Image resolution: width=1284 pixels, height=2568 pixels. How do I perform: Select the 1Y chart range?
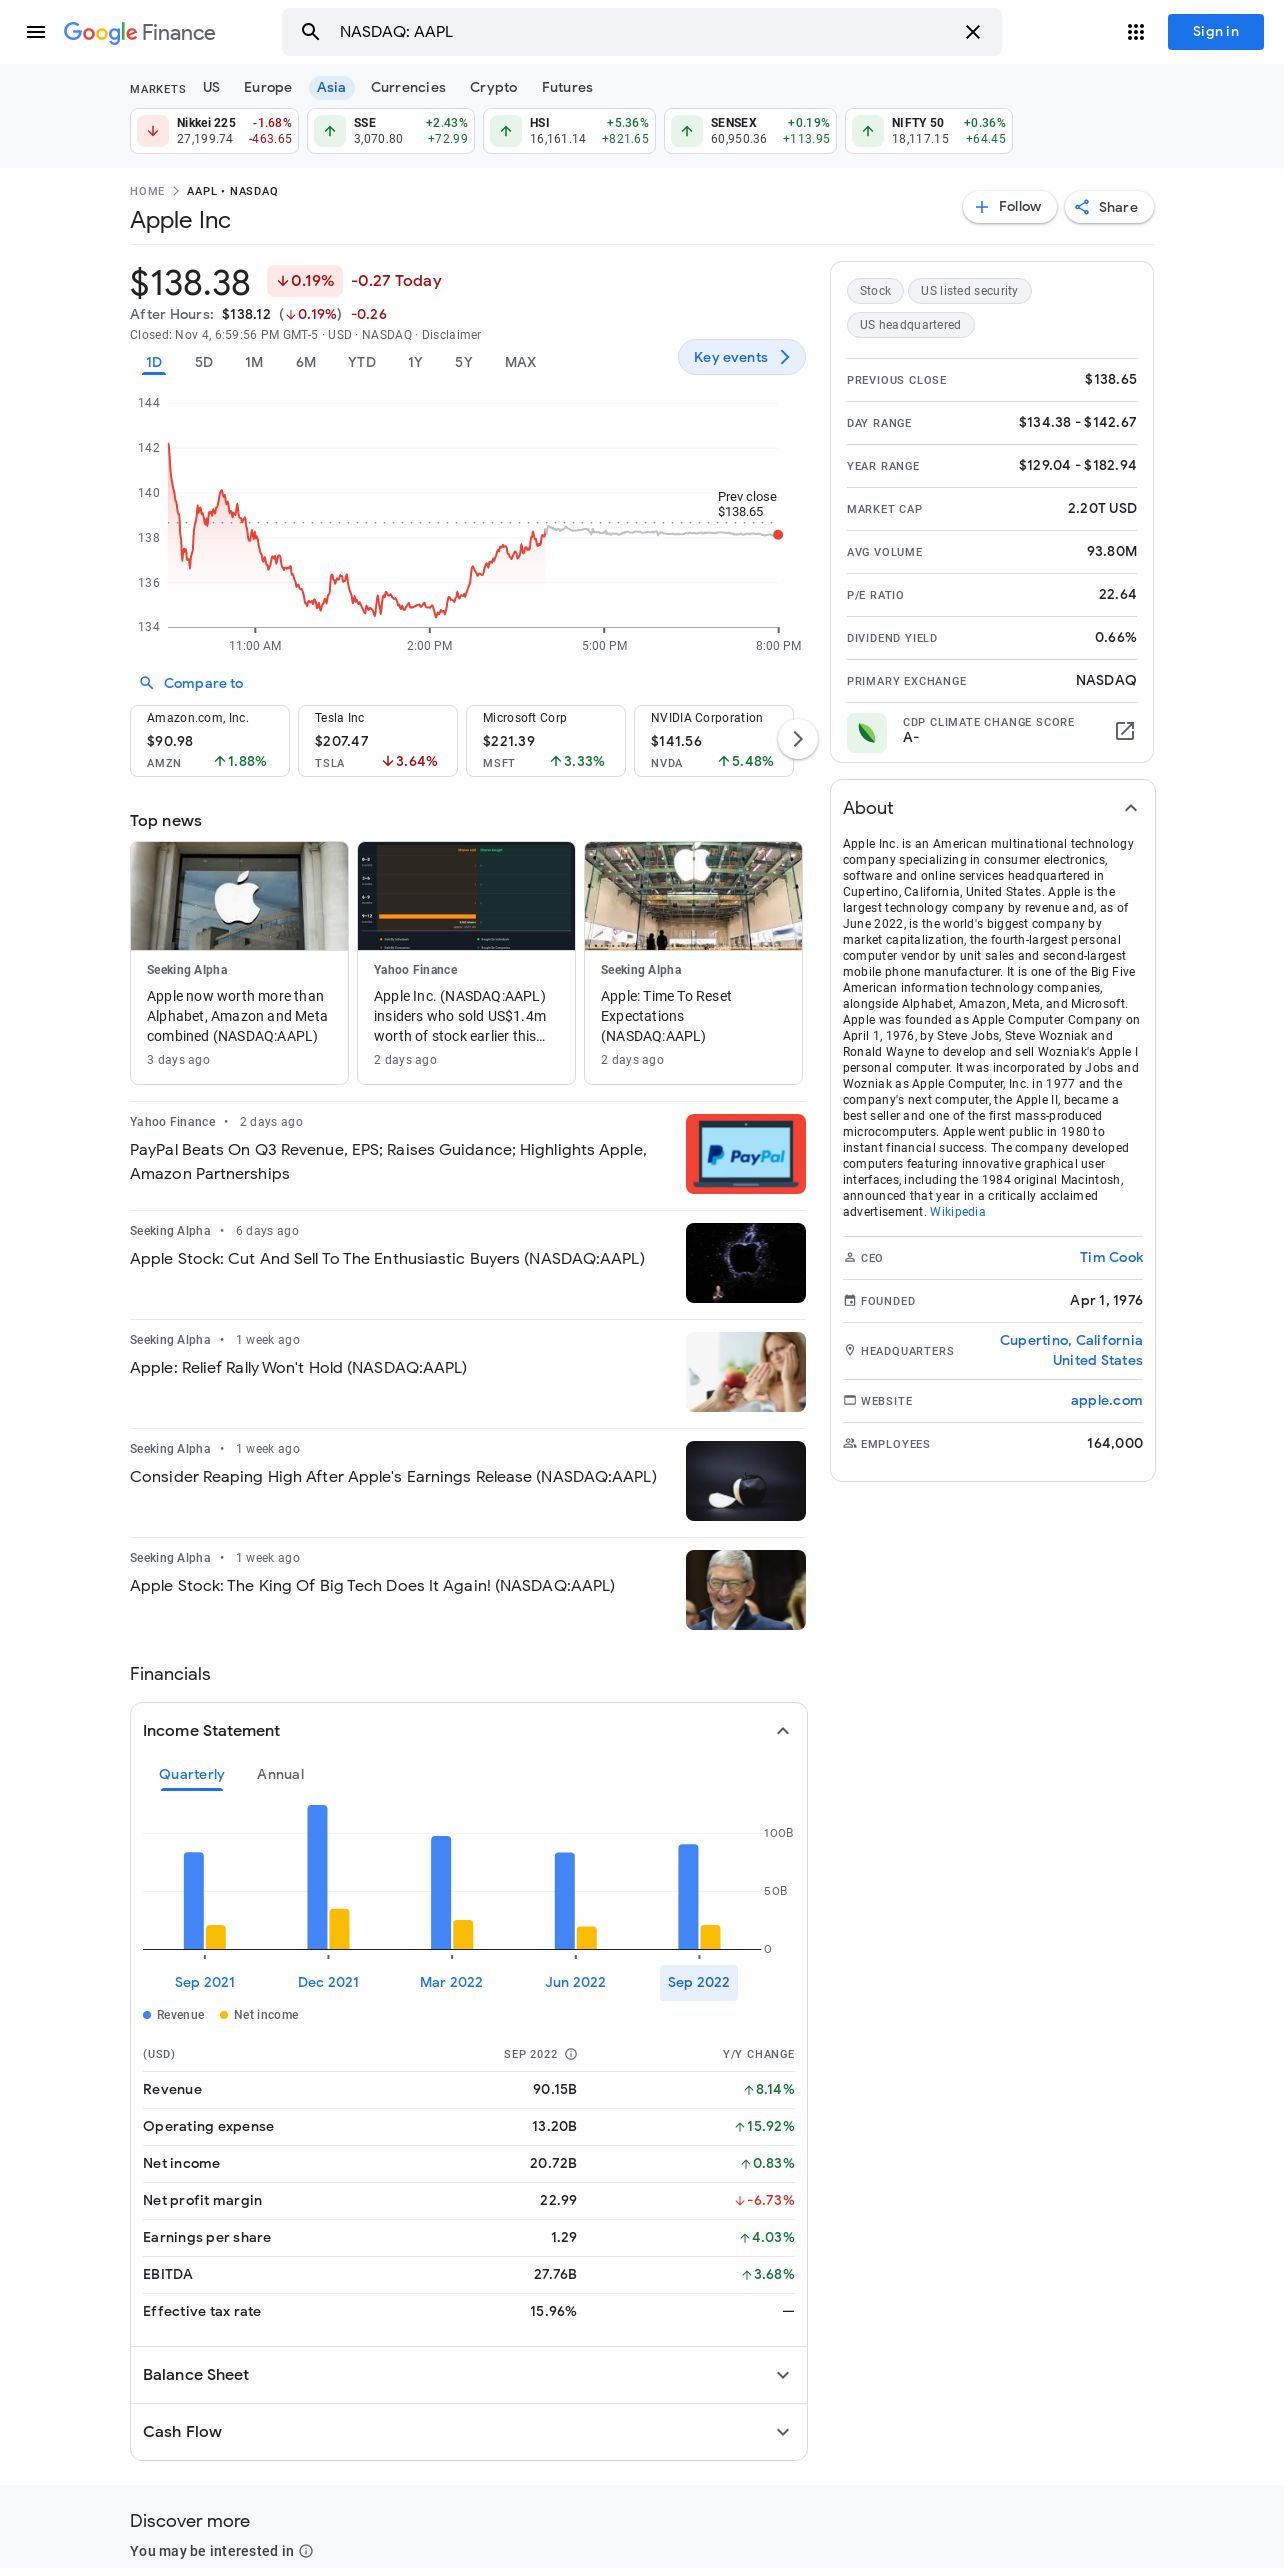415,362
